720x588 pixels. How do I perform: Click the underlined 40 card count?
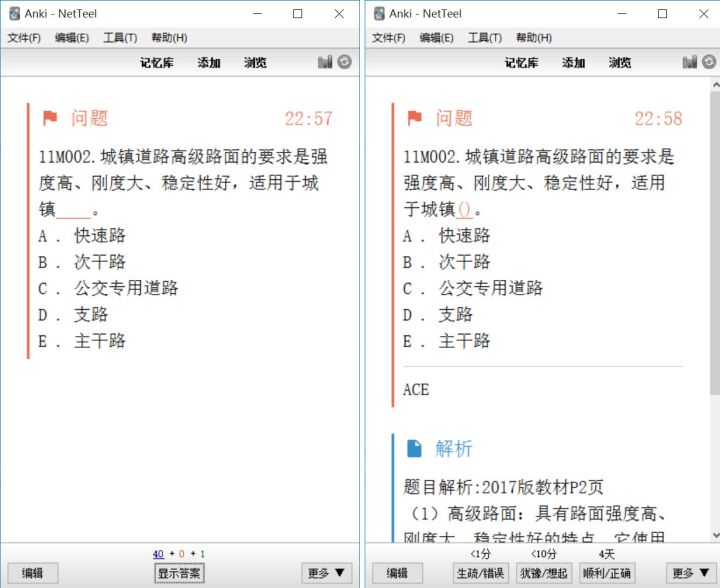point(158,554)
